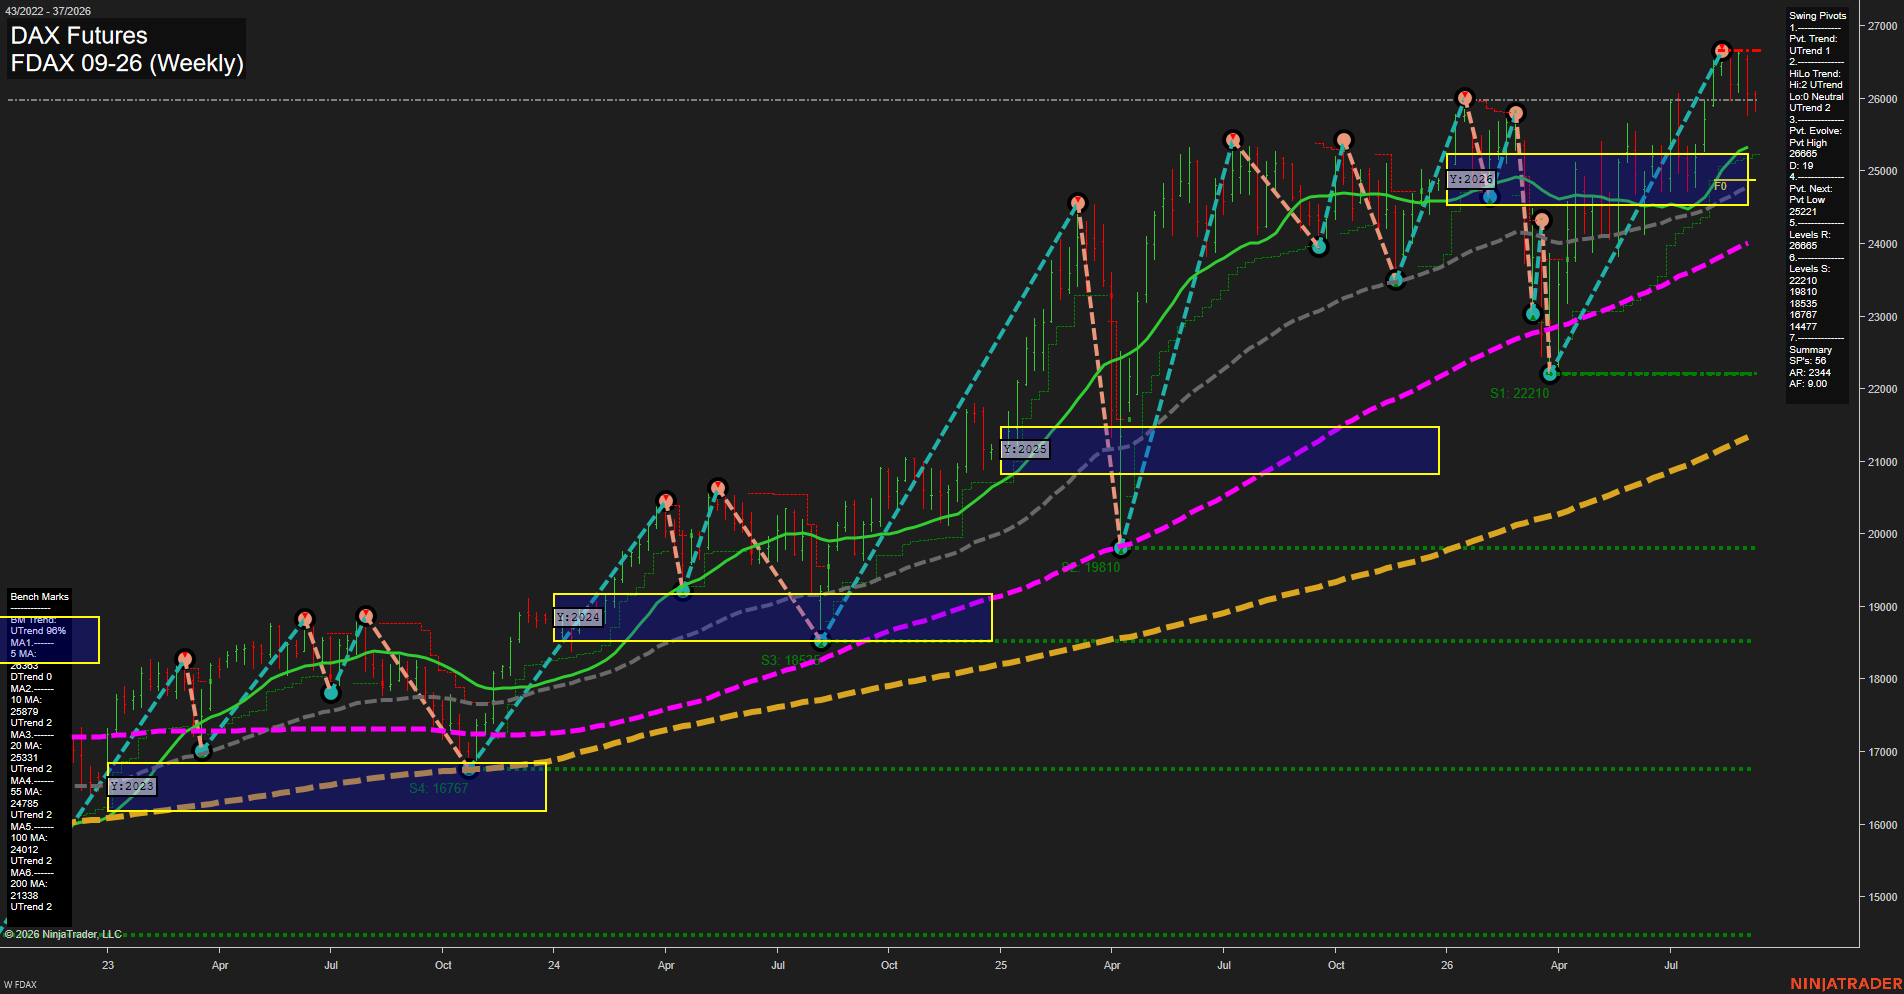Click the 10 MA: label in Bench Marks
1904x994 pixels.
click(x=26, y=700)
